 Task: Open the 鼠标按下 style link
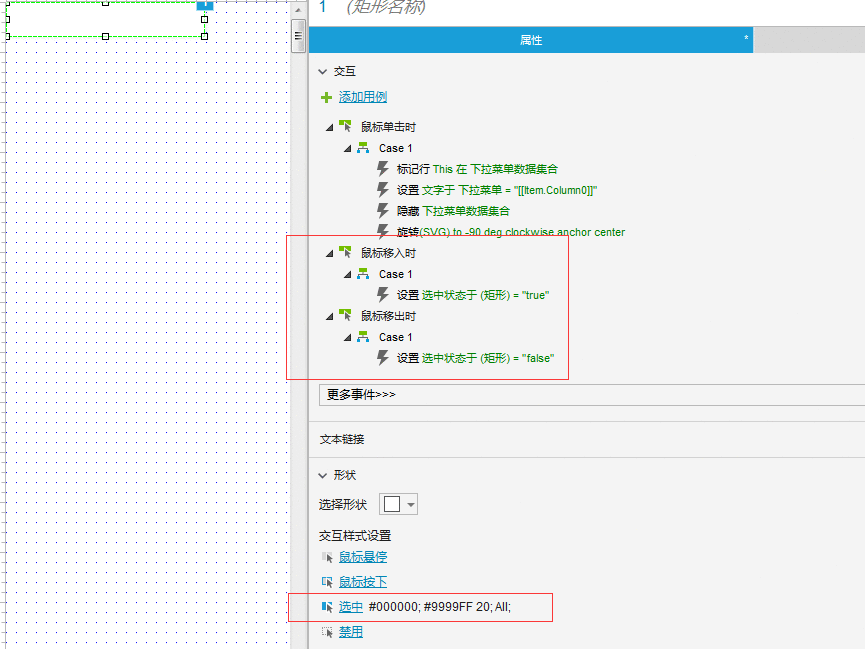(x=362, y=582)
